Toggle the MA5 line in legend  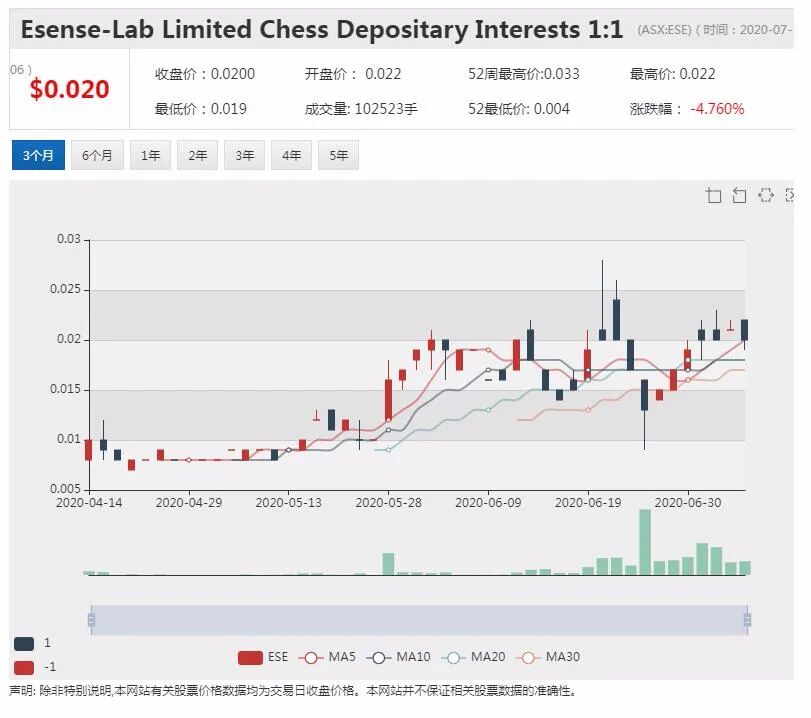click(327, 657)
